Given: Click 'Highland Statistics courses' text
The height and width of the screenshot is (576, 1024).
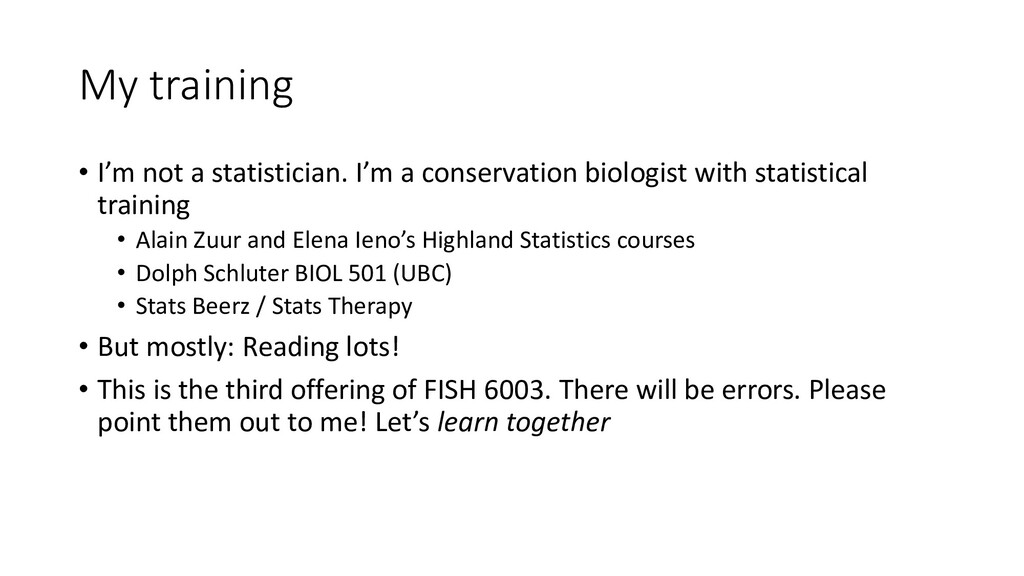Looking at the screenshot, I should pyautogui.click(x=558, y=240).
